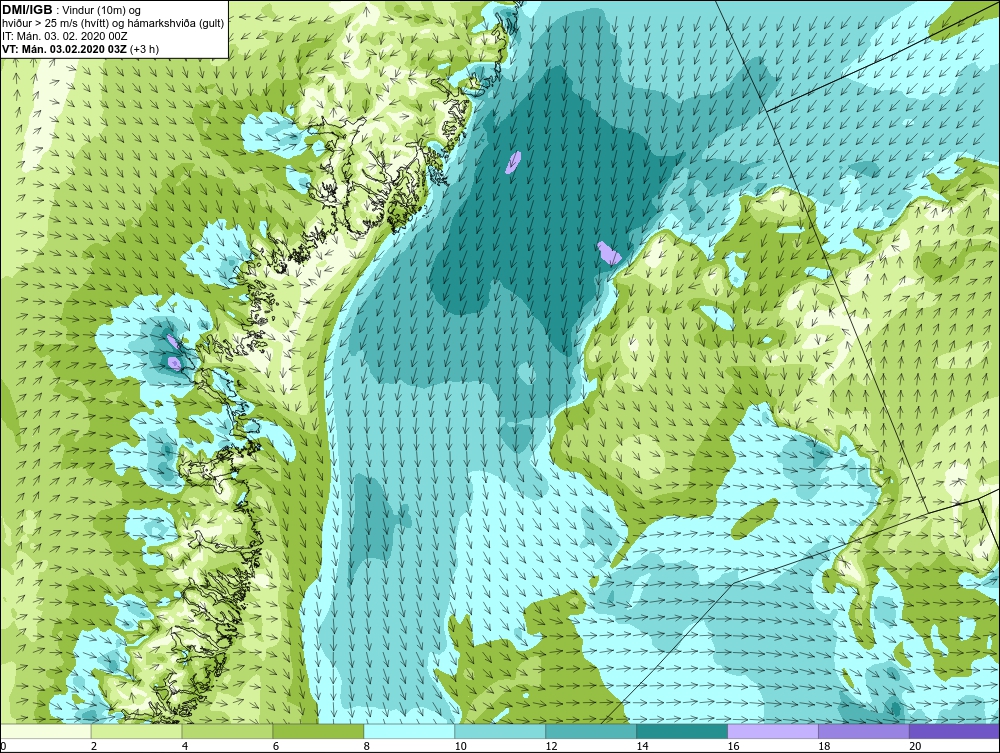Pick the medium teal 12–14 m/s legend swatch

[591, 731]
